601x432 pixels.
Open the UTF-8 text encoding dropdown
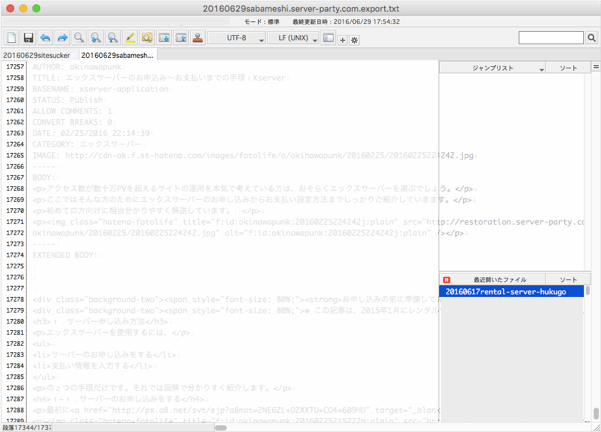click(236, 38)
